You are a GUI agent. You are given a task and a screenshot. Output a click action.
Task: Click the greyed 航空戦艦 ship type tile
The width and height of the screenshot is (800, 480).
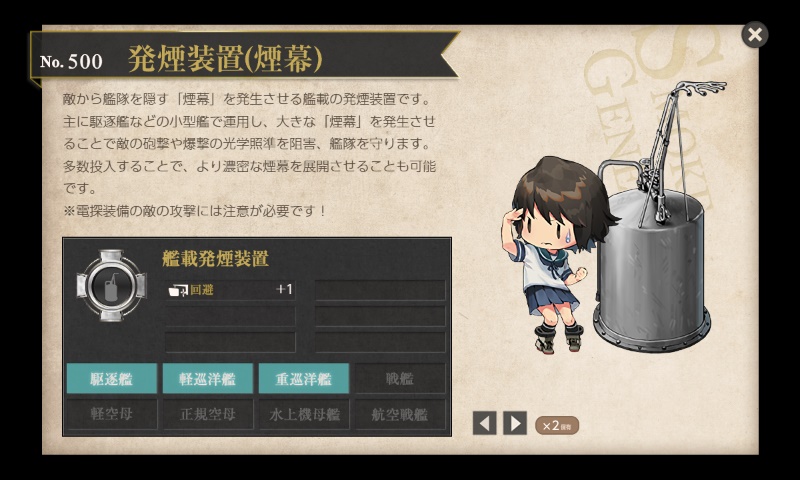400,414
